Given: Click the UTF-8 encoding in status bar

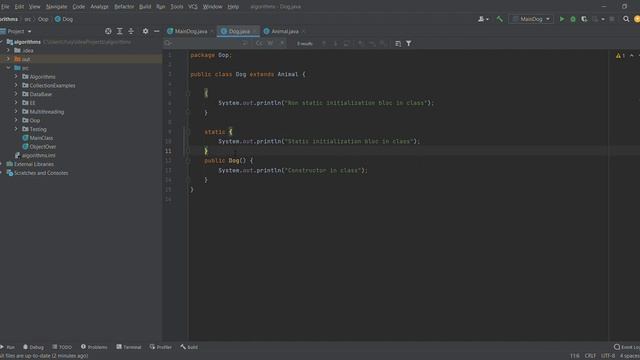Looking at the screenshot, I should pos(608,356).
